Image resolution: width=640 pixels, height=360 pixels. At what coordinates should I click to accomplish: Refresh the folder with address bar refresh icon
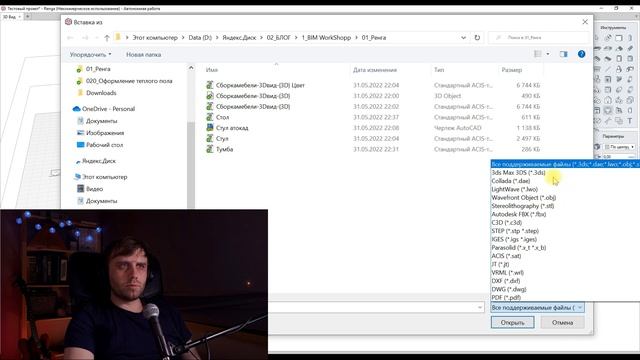(477, 38)
